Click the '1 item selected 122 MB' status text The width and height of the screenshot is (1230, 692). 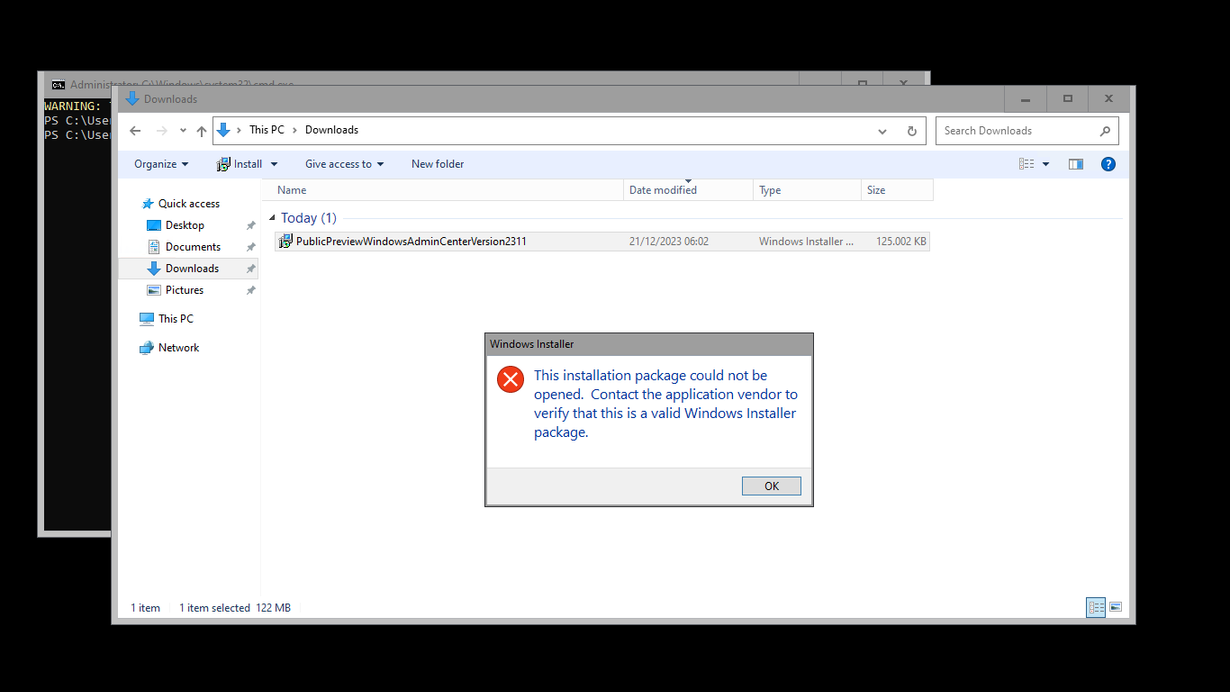tap(235, 608)
